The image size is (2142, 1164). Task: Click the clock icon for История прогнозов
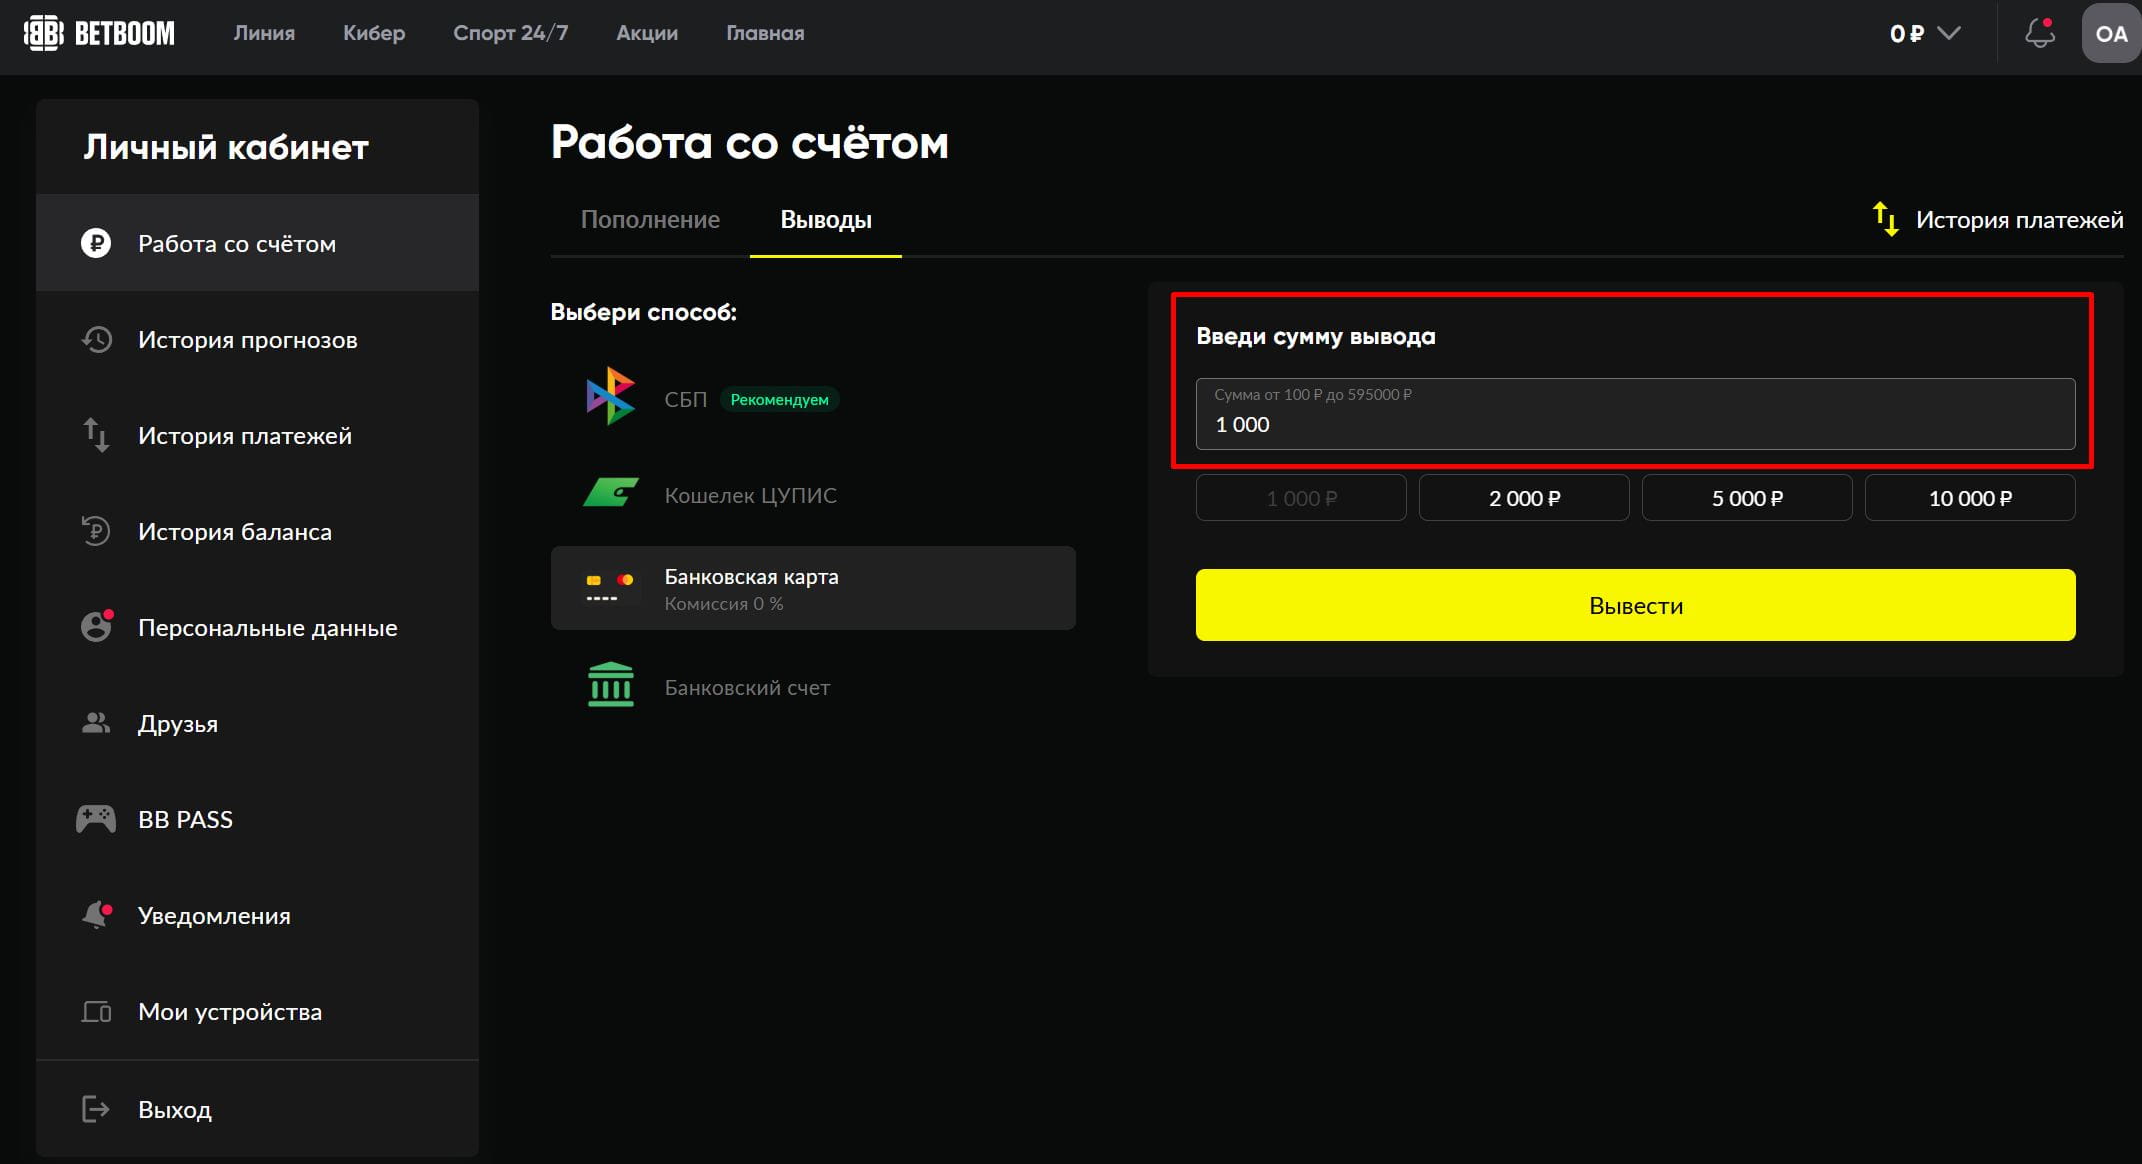click(96, 339)
